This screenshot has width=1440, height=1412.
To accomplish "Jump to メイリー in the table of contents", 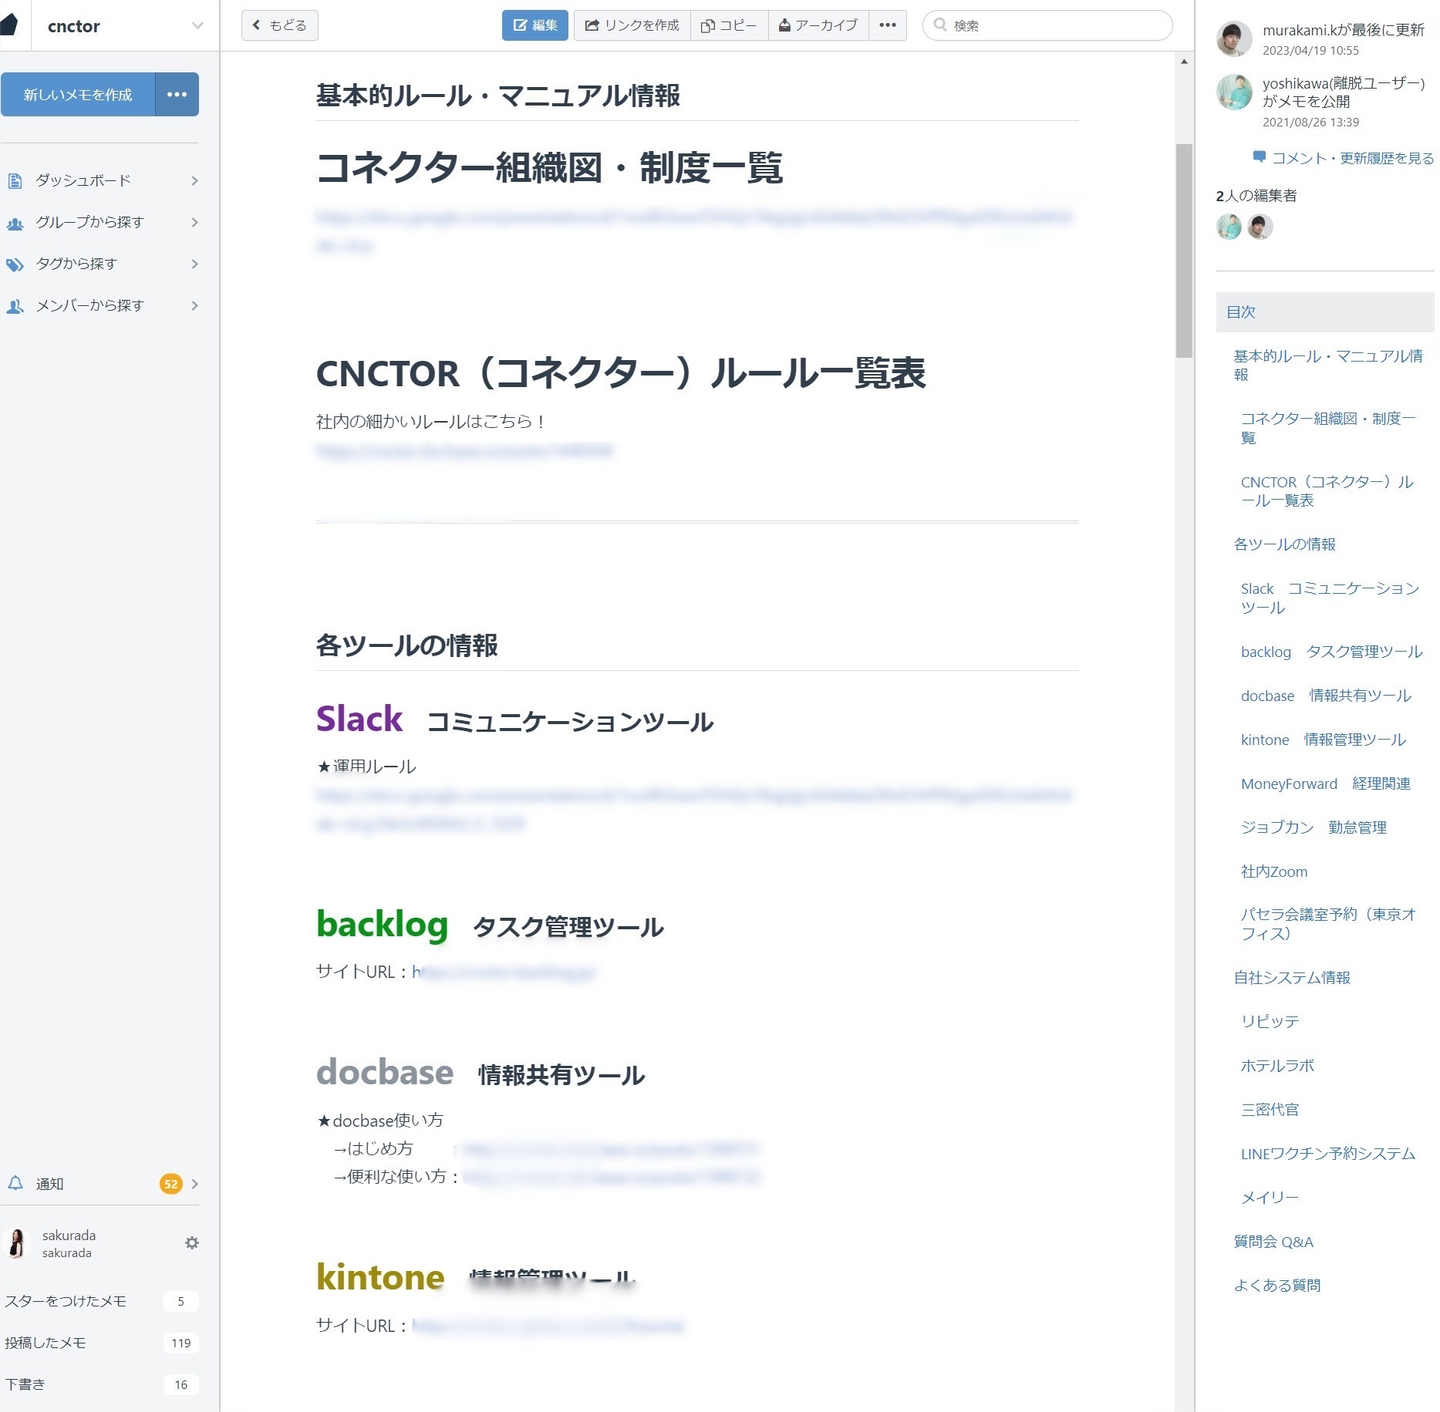I will (1270, 1197).
